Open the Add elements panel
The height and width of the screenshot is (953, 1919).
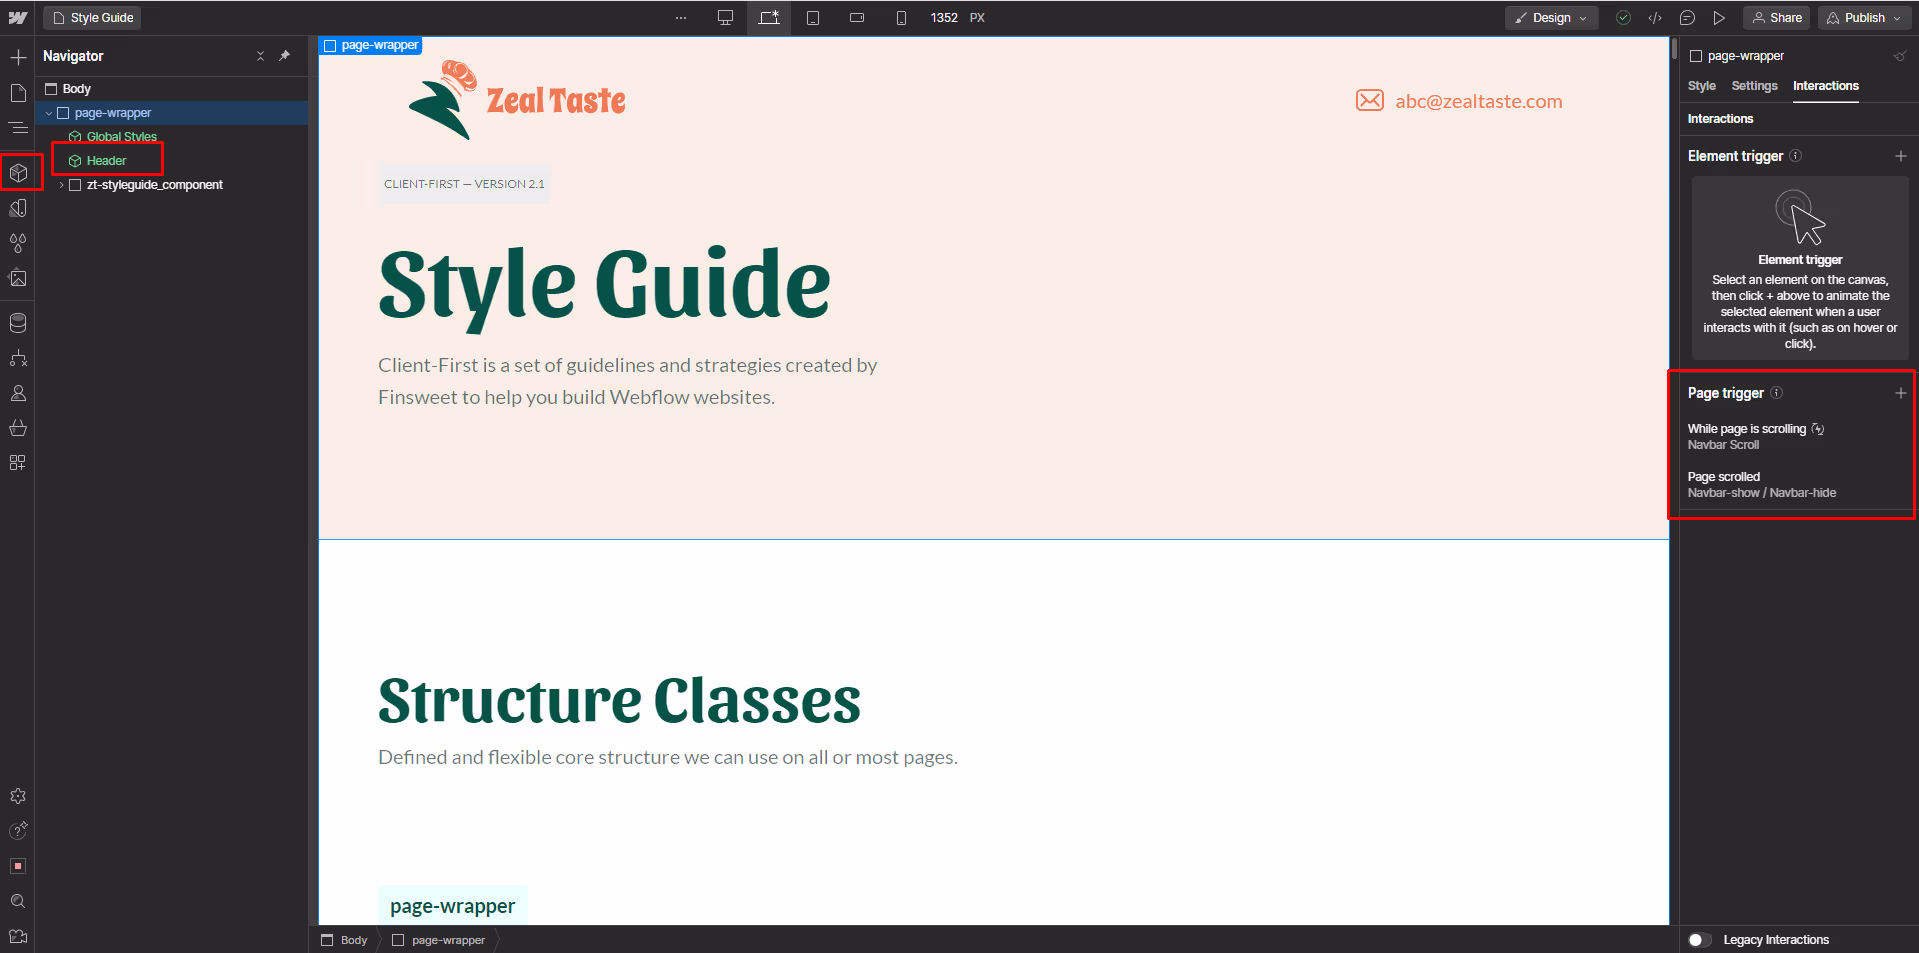18,57
